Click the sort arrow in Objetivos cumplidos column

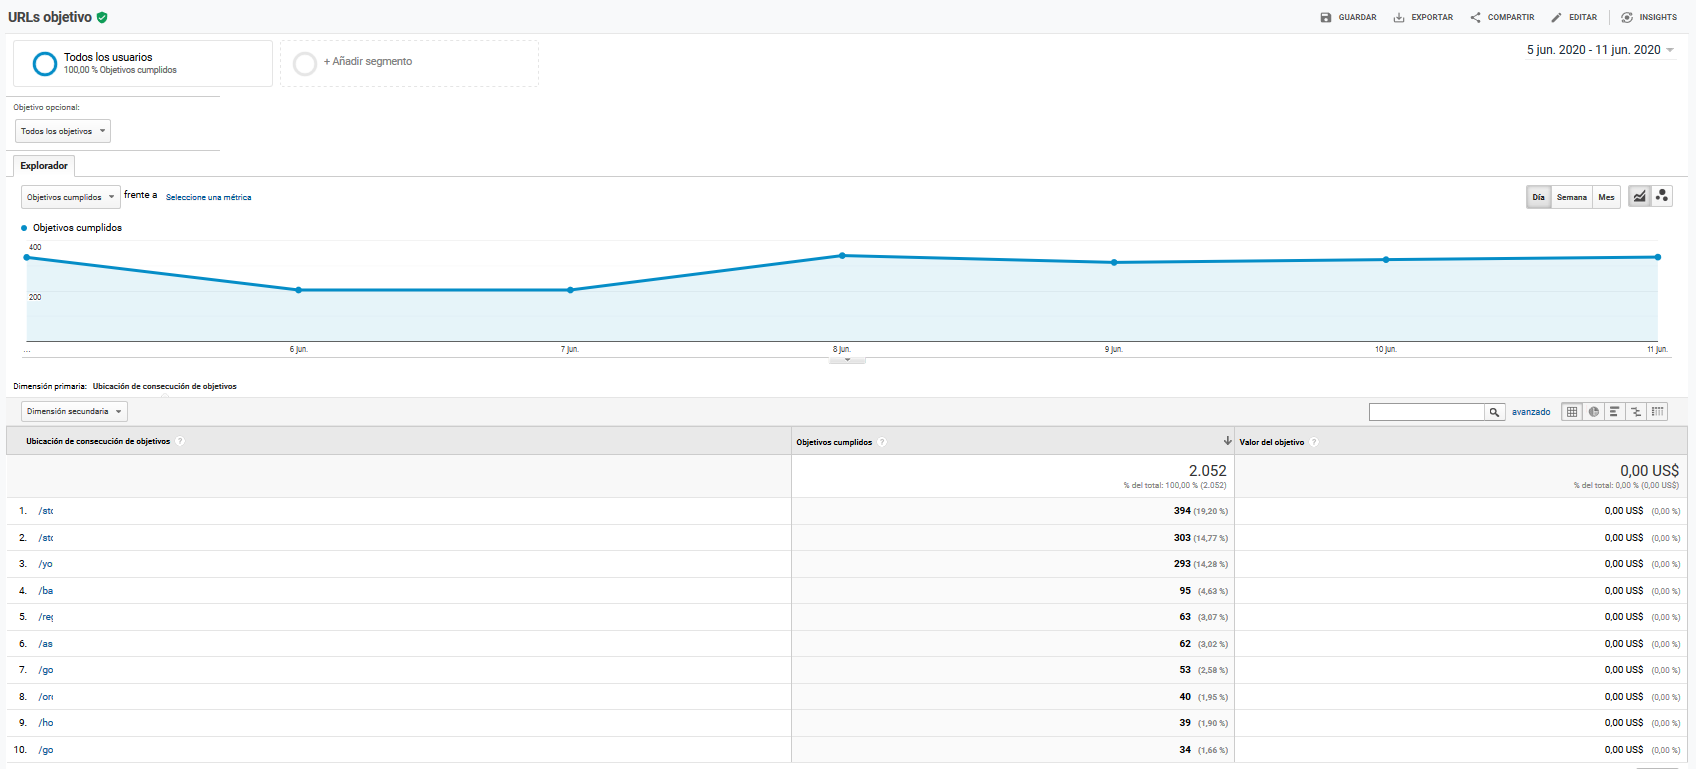click(1227, 441)
